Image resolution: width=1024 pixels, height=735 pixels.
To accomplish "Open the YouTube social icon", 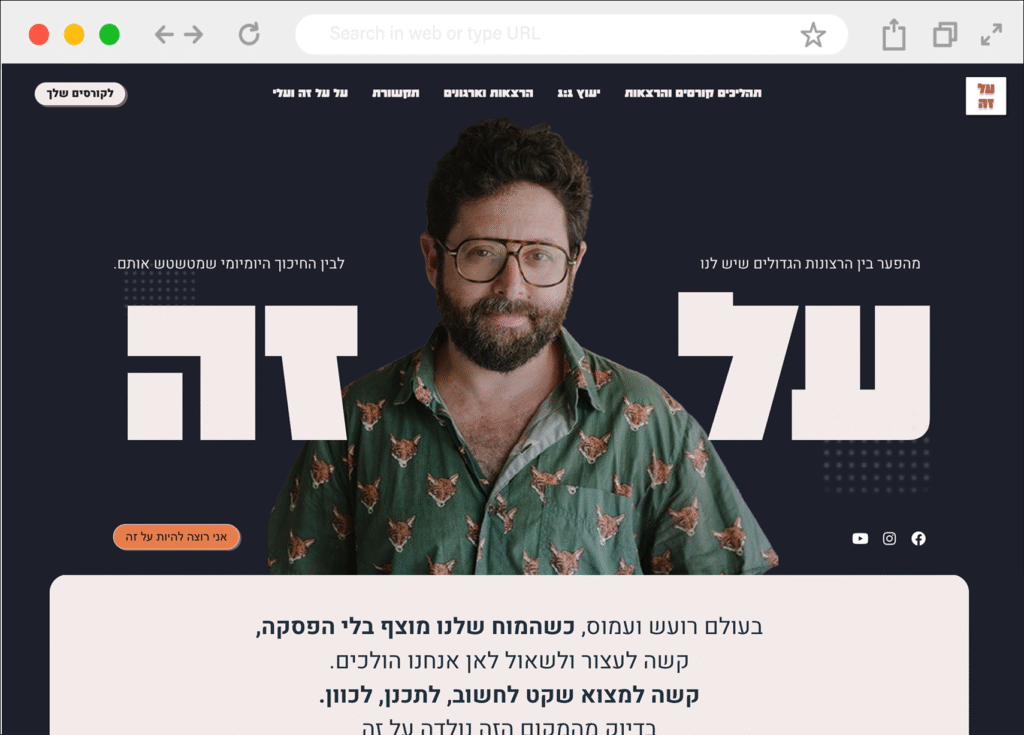I will tap(860, 538).
